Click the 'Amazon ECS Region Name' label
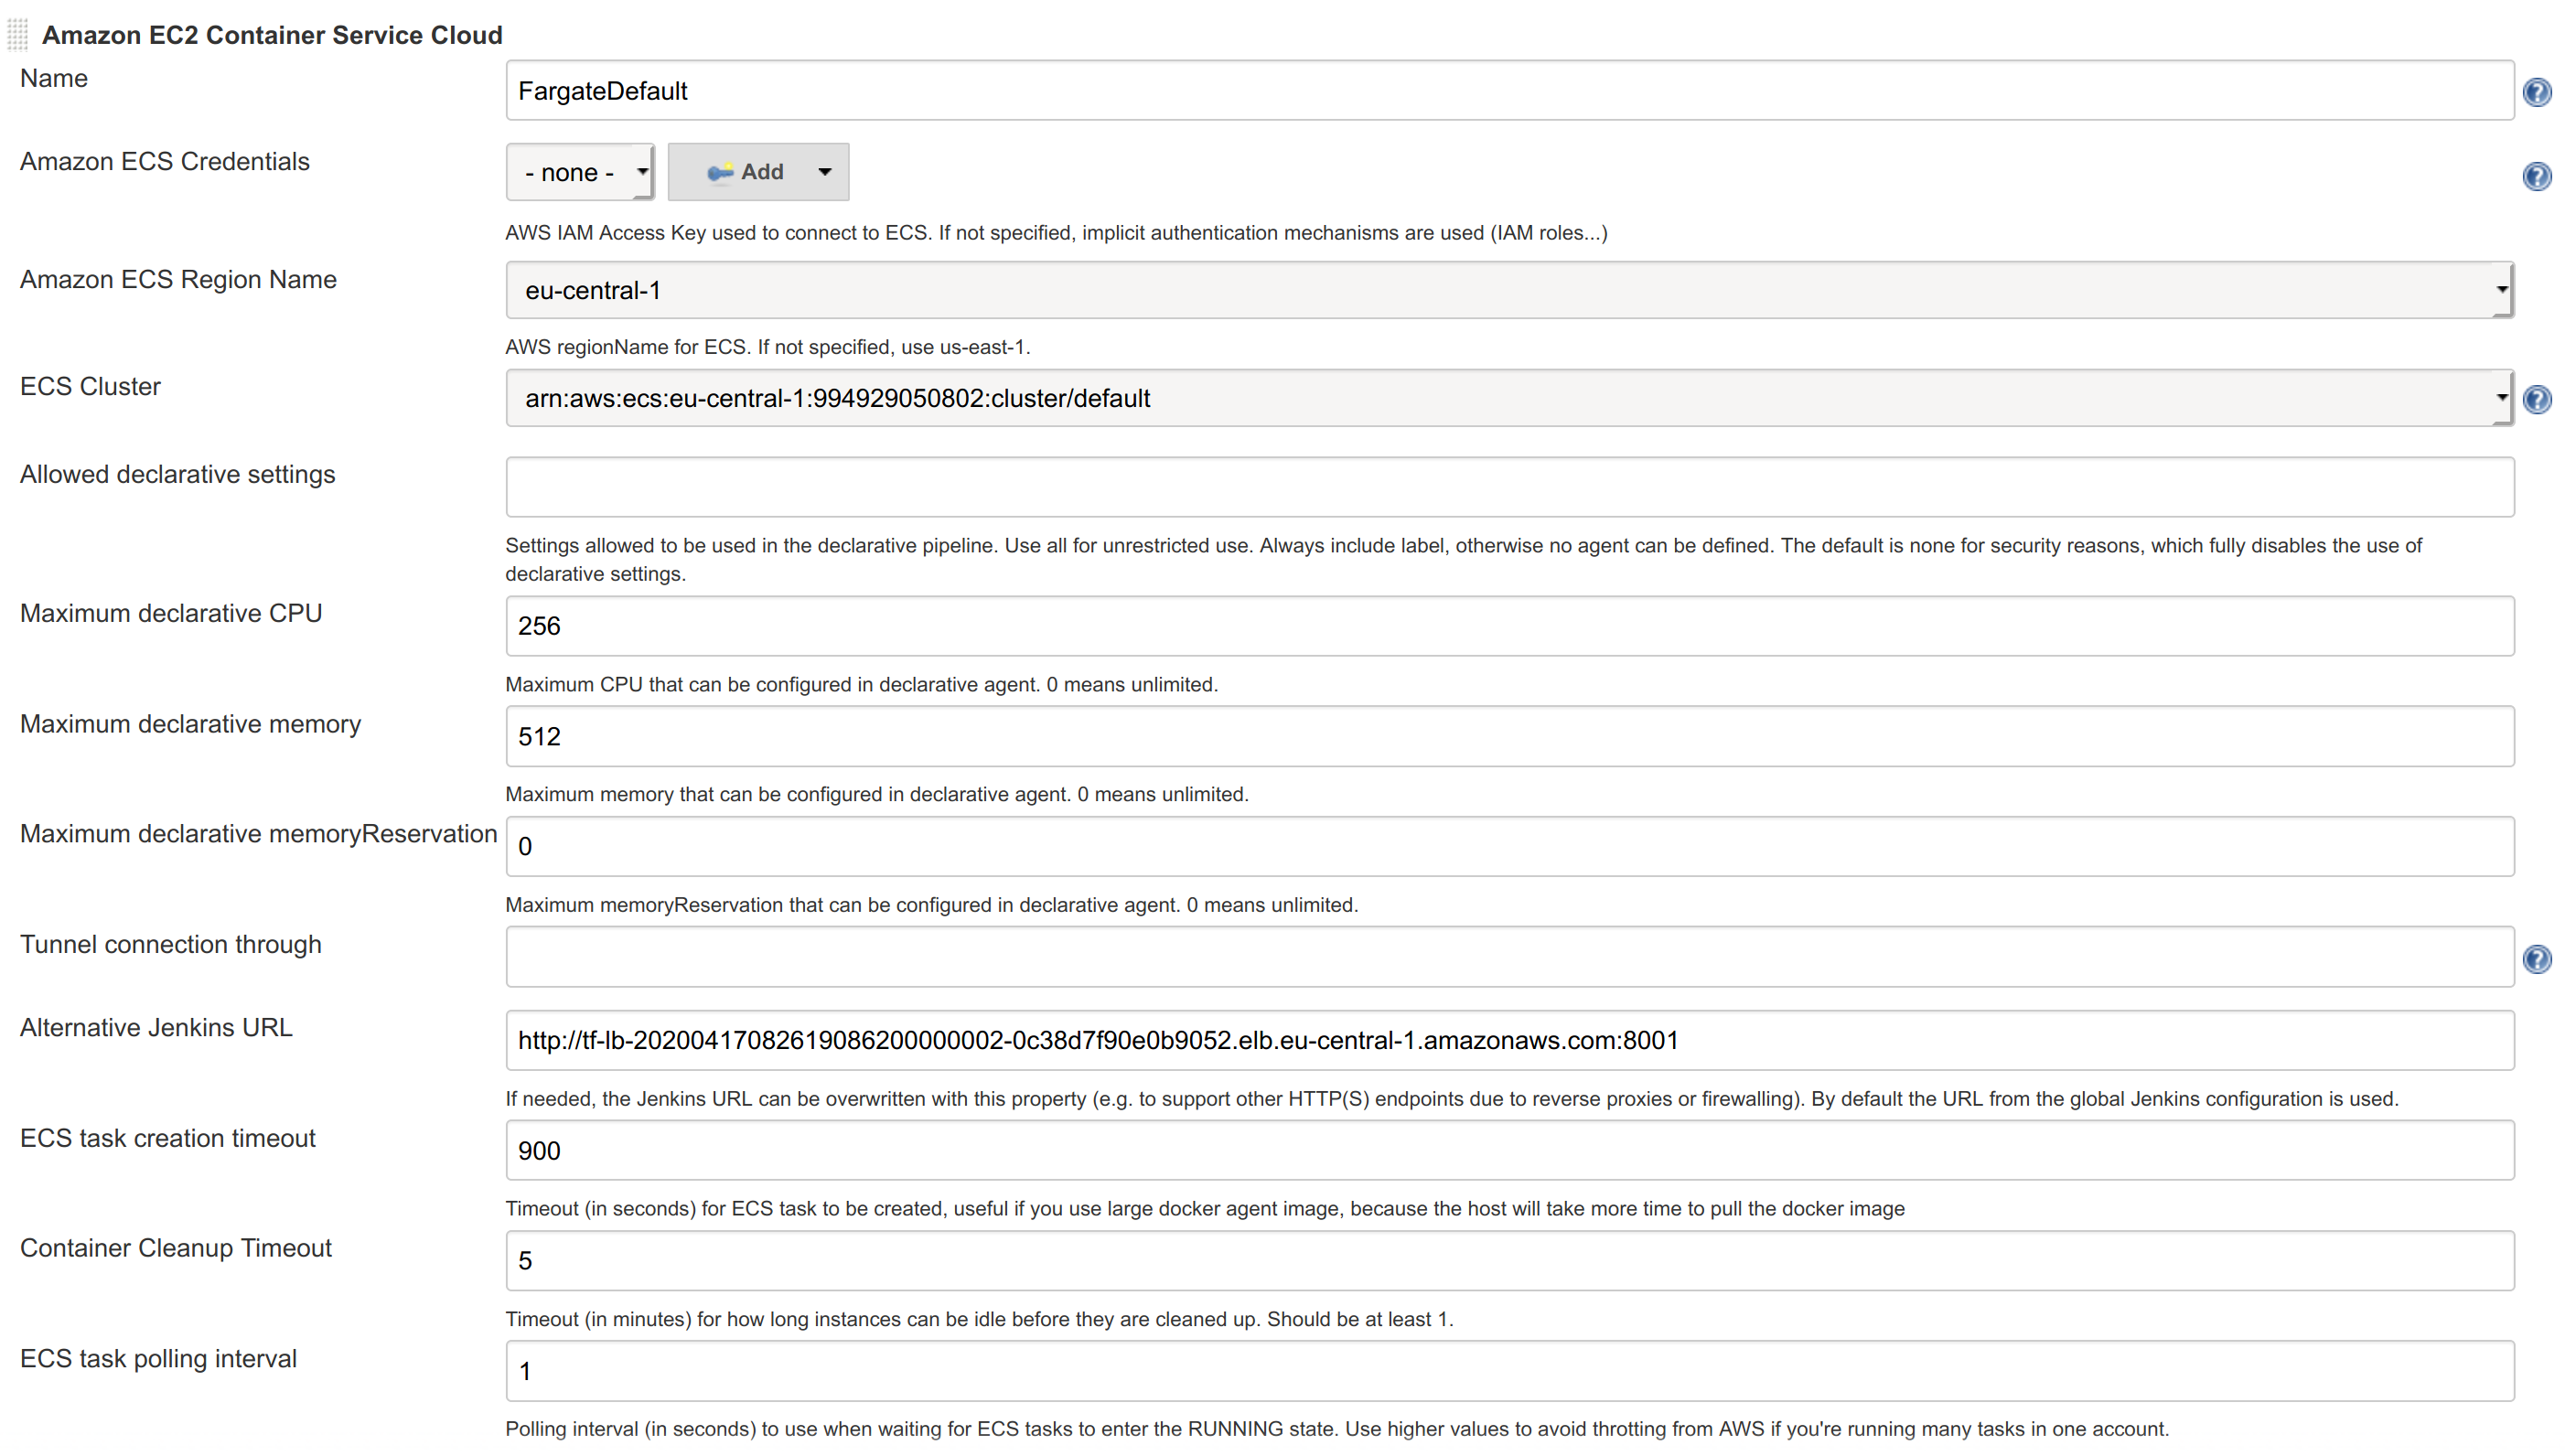Image resolution: width=2565 pixels, height=1456 pixels. (178, 279)
